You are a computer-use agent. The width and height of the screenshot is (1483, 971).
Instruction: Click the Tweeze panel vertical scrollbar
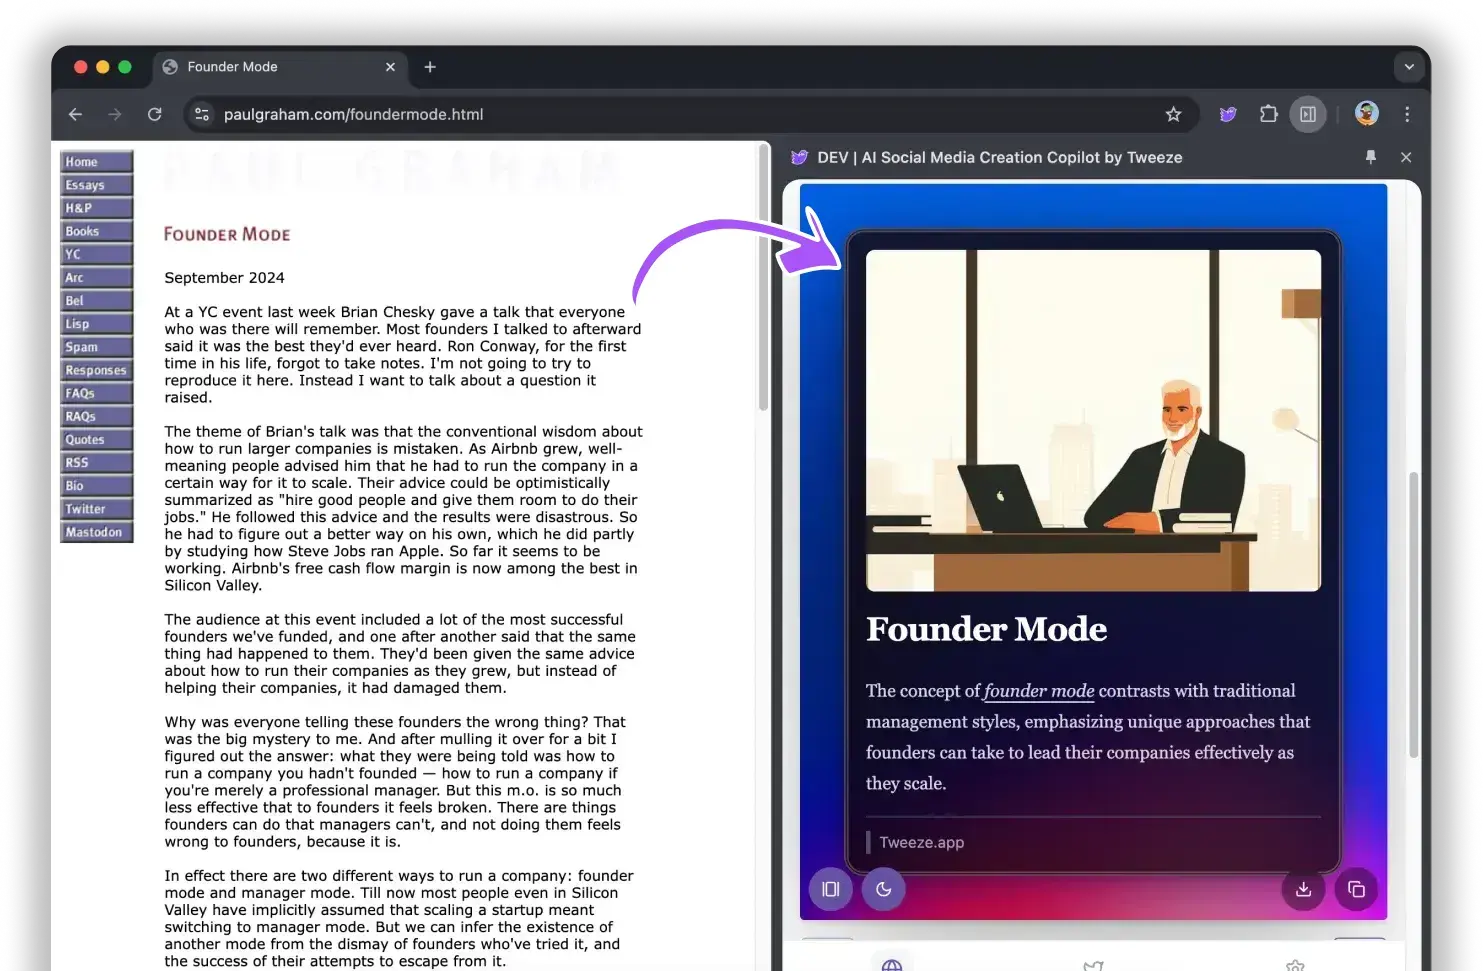[x=1413, y=615]
